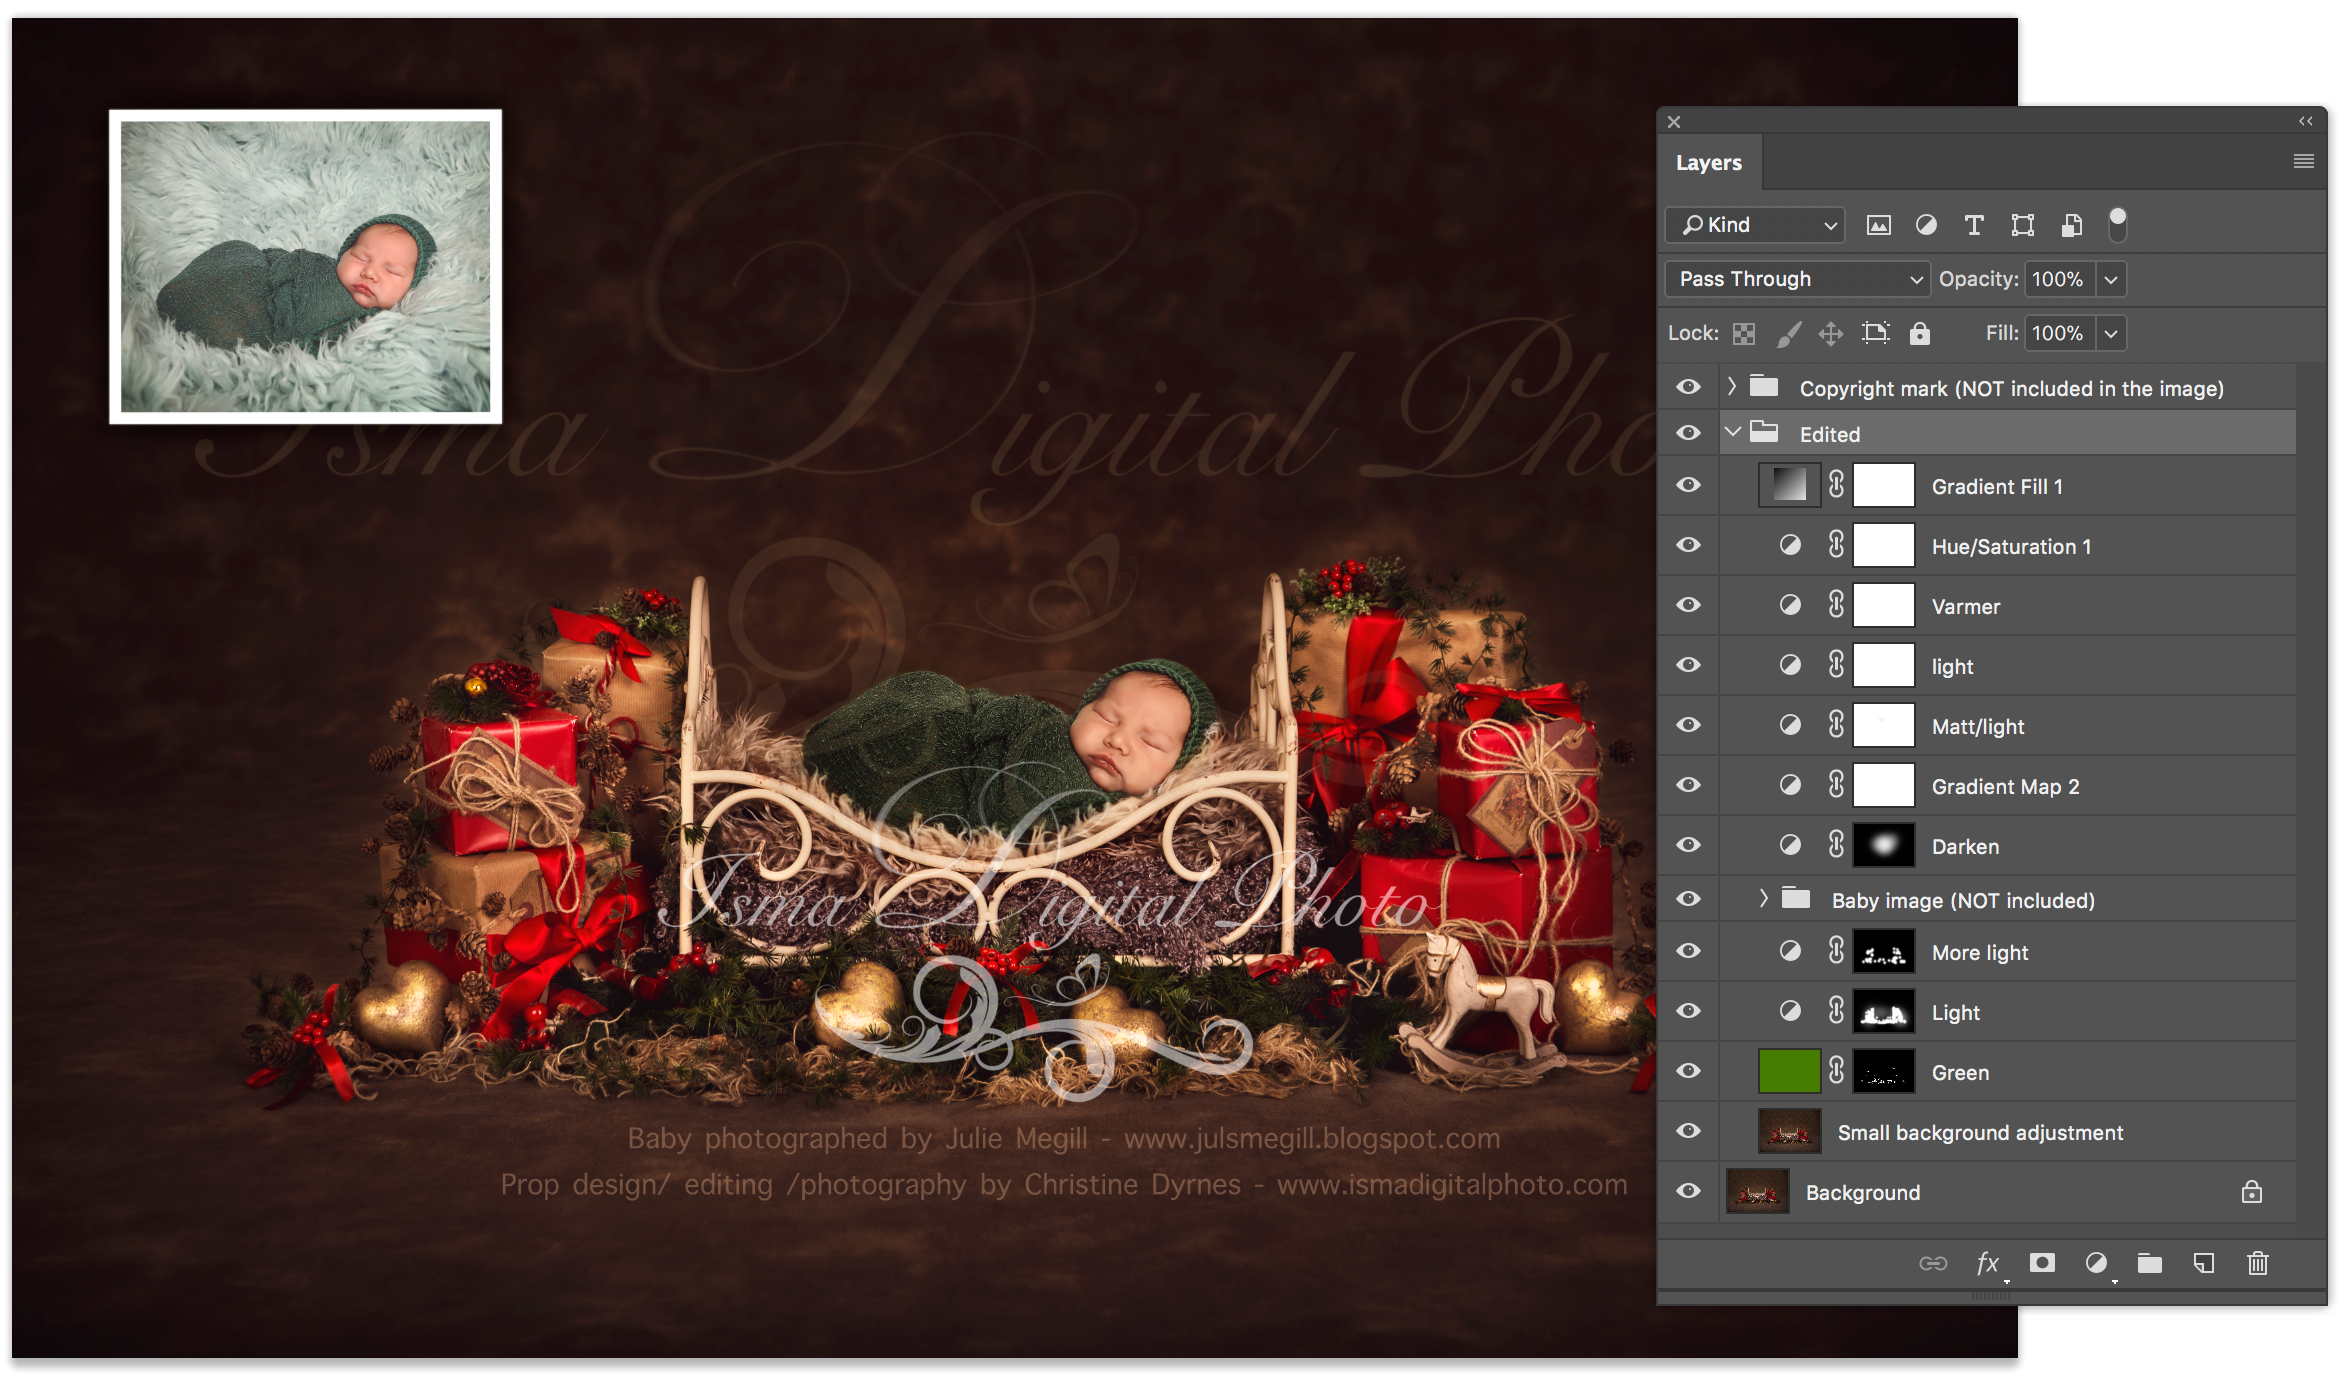Collapse the Edited group
2348x1378 pixels.
pos(1733,432)
